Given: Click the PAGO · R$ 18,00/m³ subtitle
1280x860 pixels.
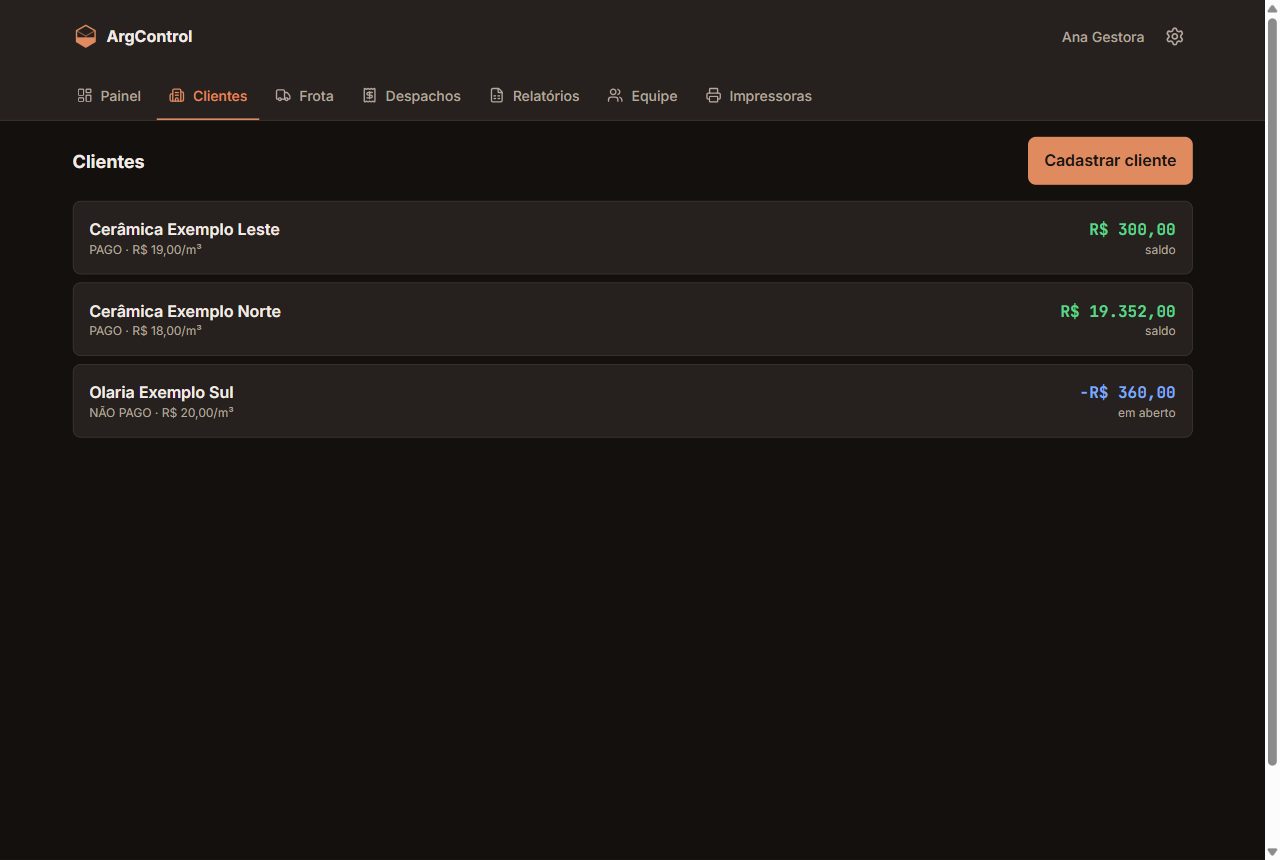Looking at the screenshot, I should point(145,331).
